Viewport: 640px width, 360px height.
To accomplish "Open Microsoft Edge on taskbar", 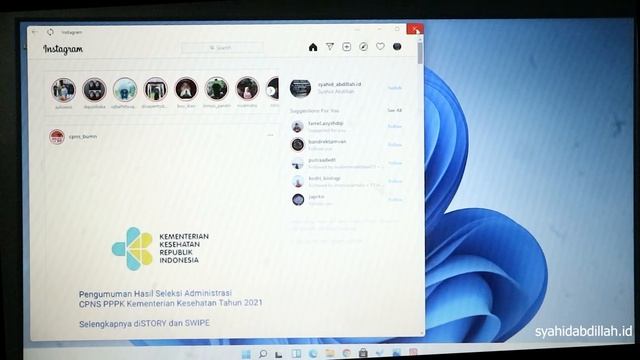I will click(x=313, y=354).
